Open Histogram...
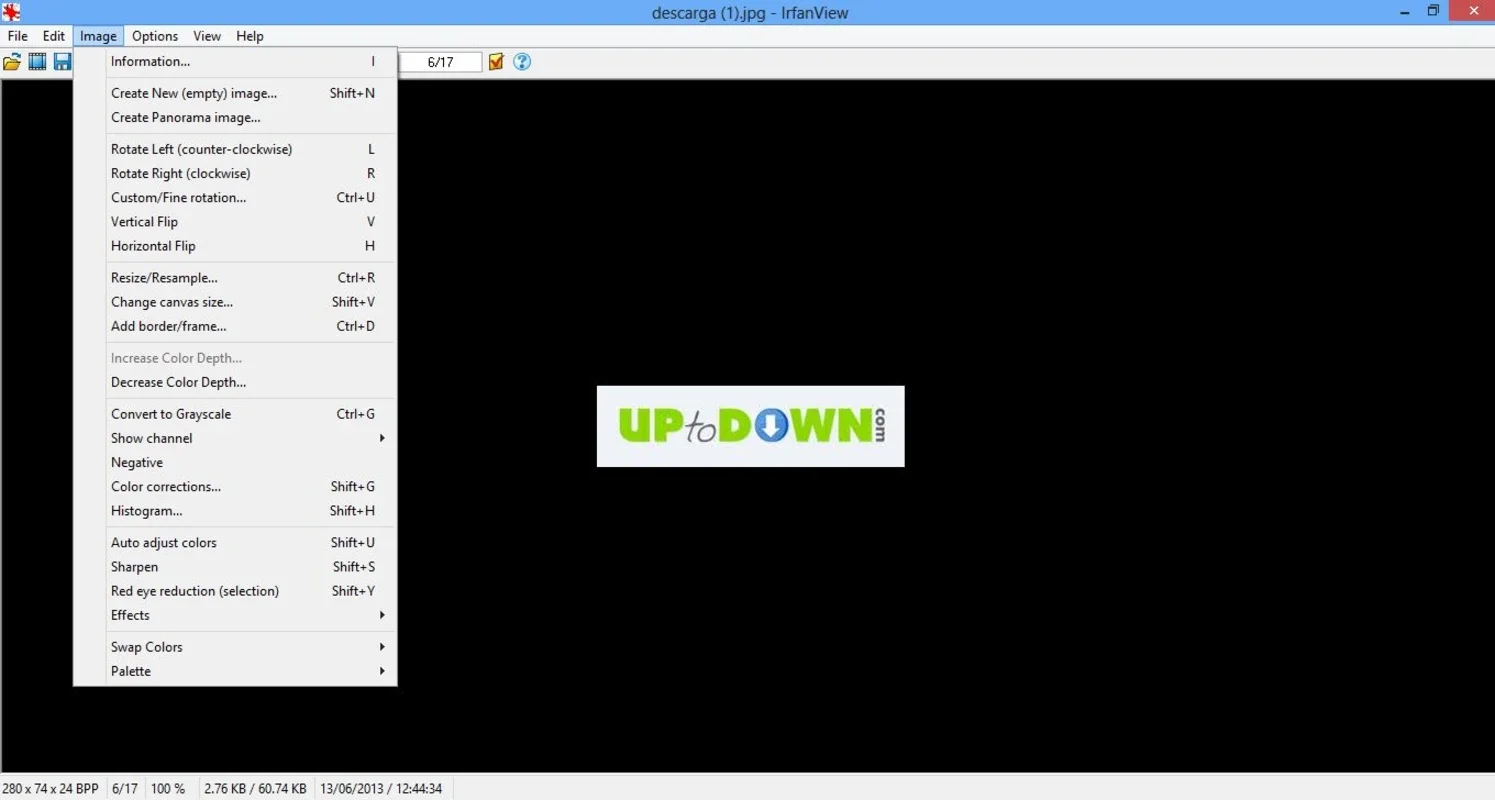This screenshot has width=1495, height=800. [235, 510]
